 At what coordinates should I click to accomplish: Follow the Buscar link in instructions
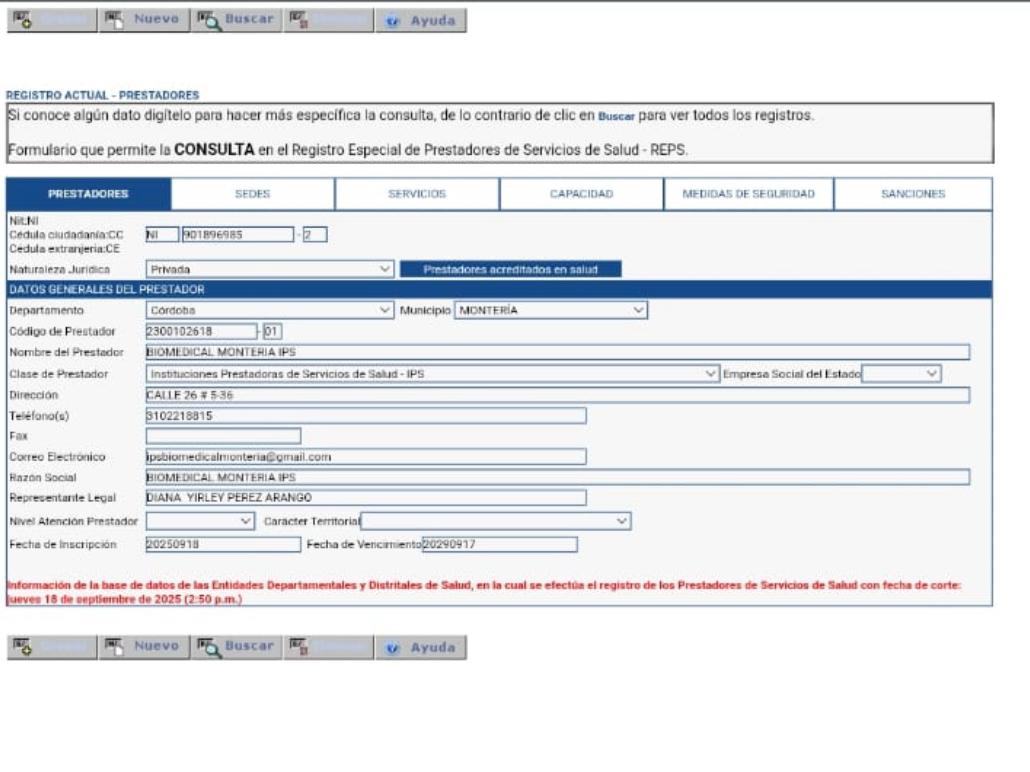(x=616, y=116)
